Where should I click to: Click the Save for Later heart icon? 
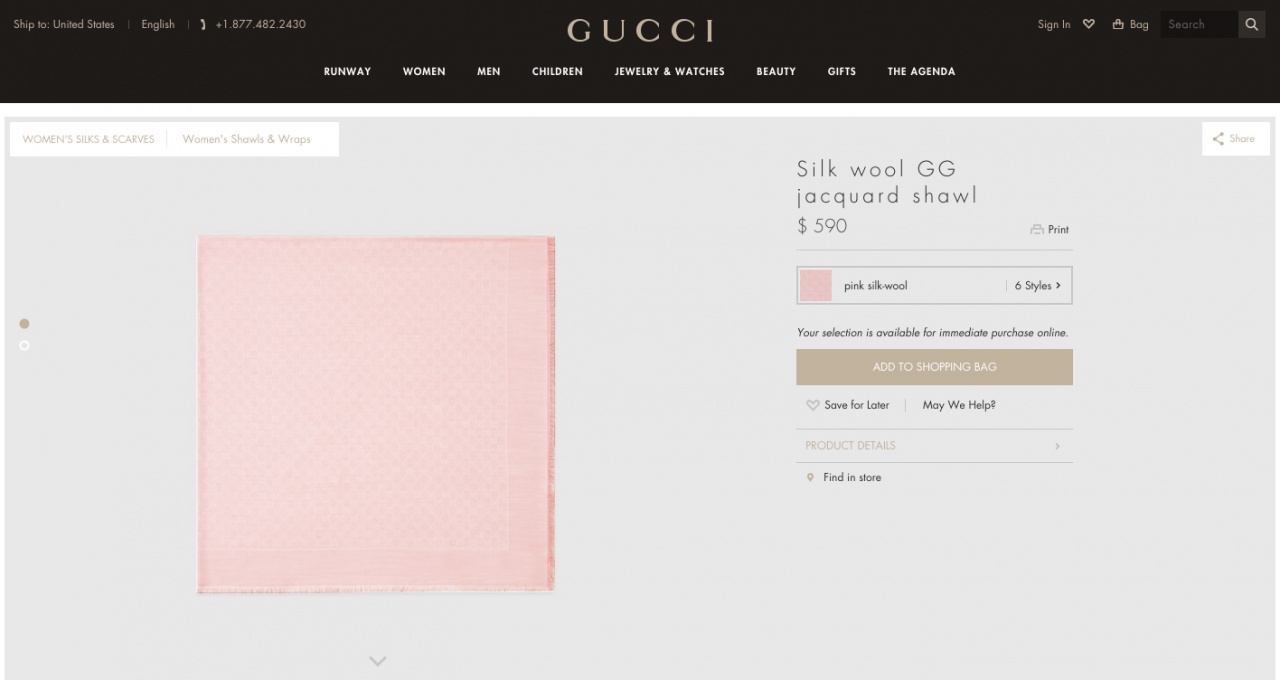click(x=813, y=405)
